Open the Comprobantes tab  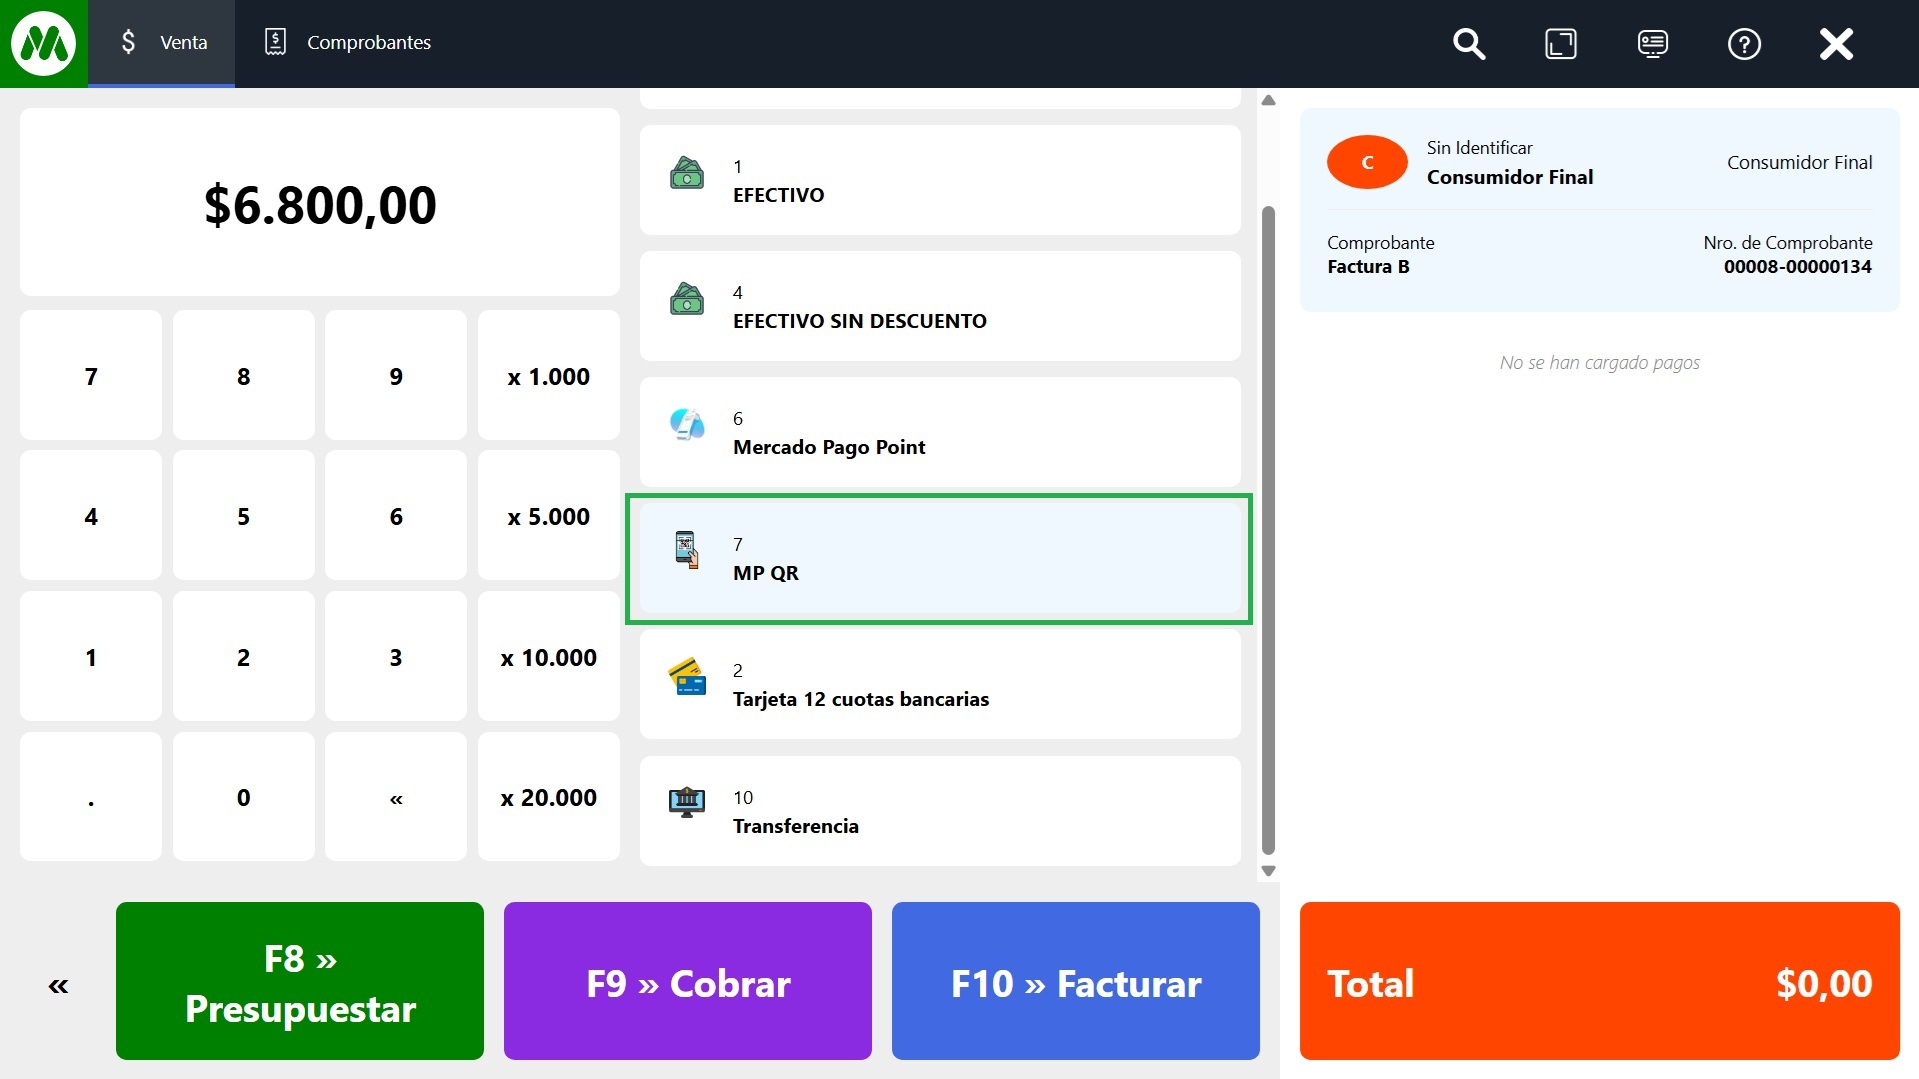[x=348, y=43]
